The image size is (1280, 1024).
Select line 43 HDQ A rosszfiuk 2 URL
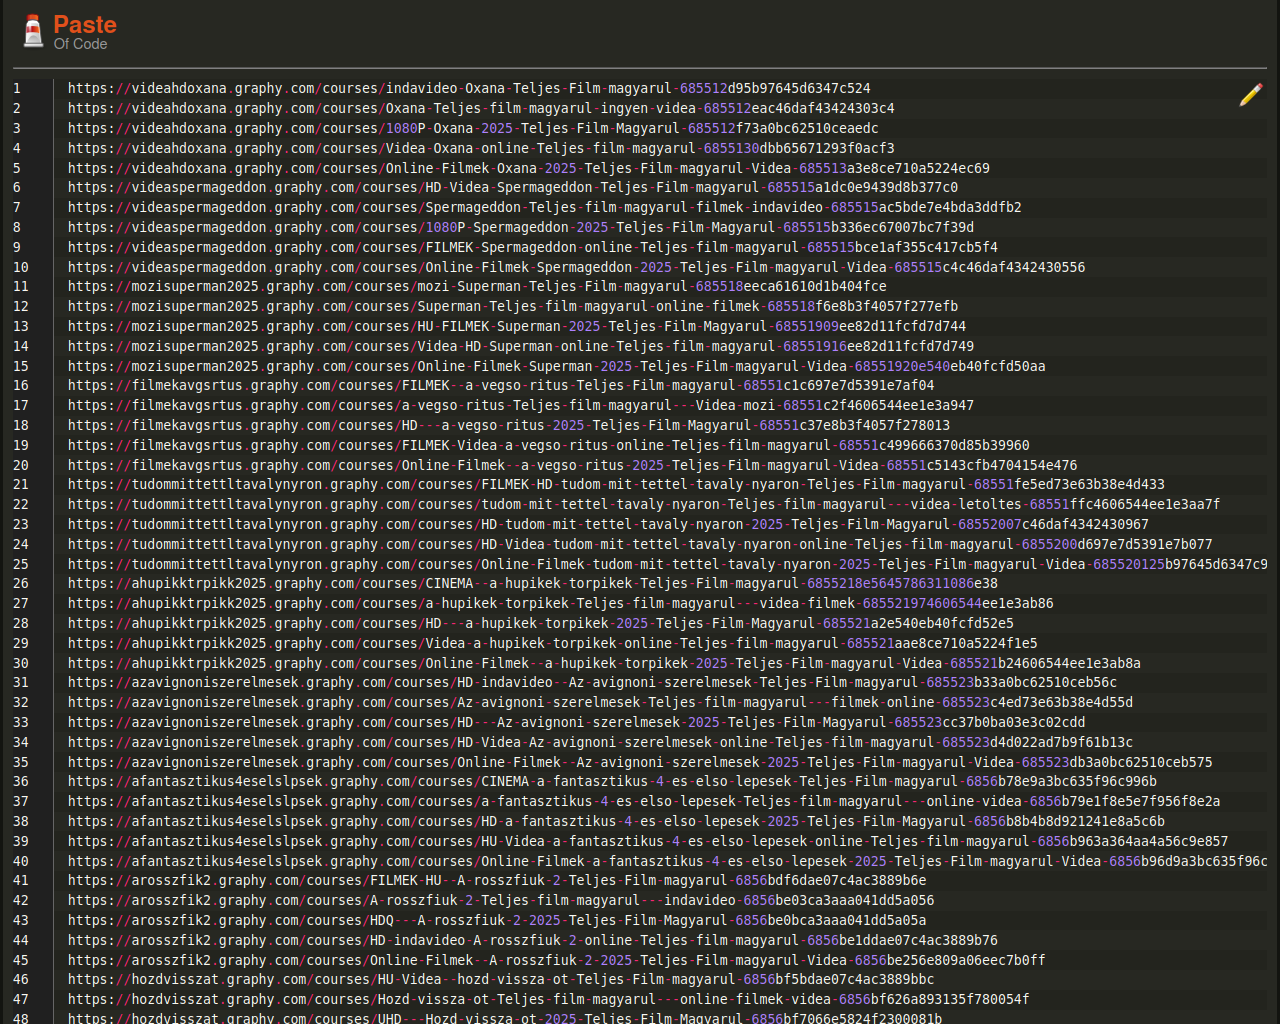[497, 920]
